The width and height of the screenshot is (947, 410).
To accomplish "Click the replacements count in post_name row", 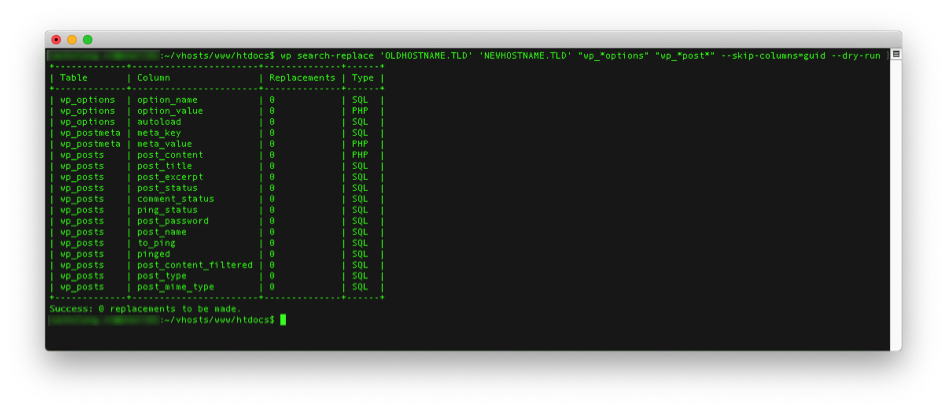I will coord(272,232).
